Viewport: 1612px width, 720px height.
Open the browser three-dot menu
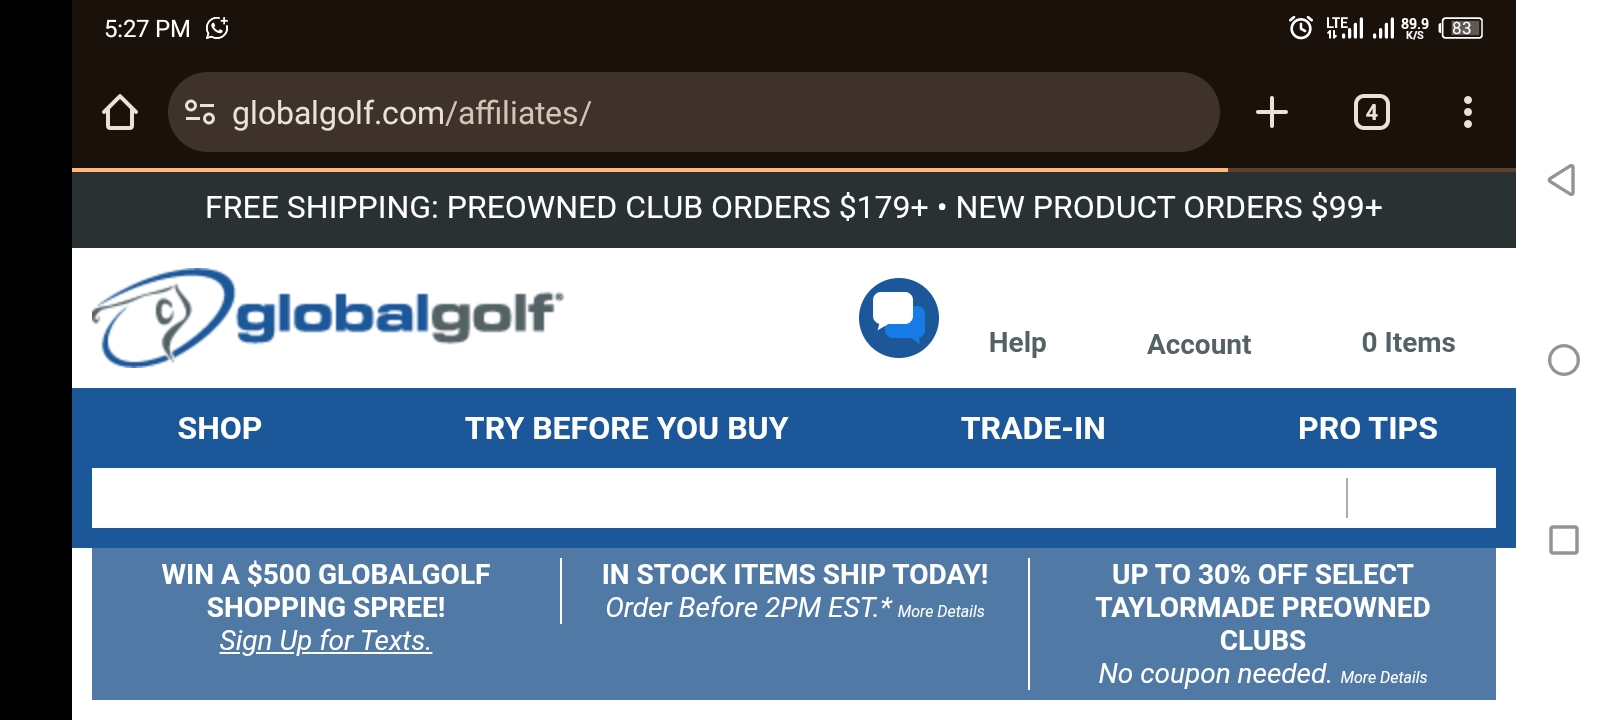pyautogui.click(x=1467, y=112)
